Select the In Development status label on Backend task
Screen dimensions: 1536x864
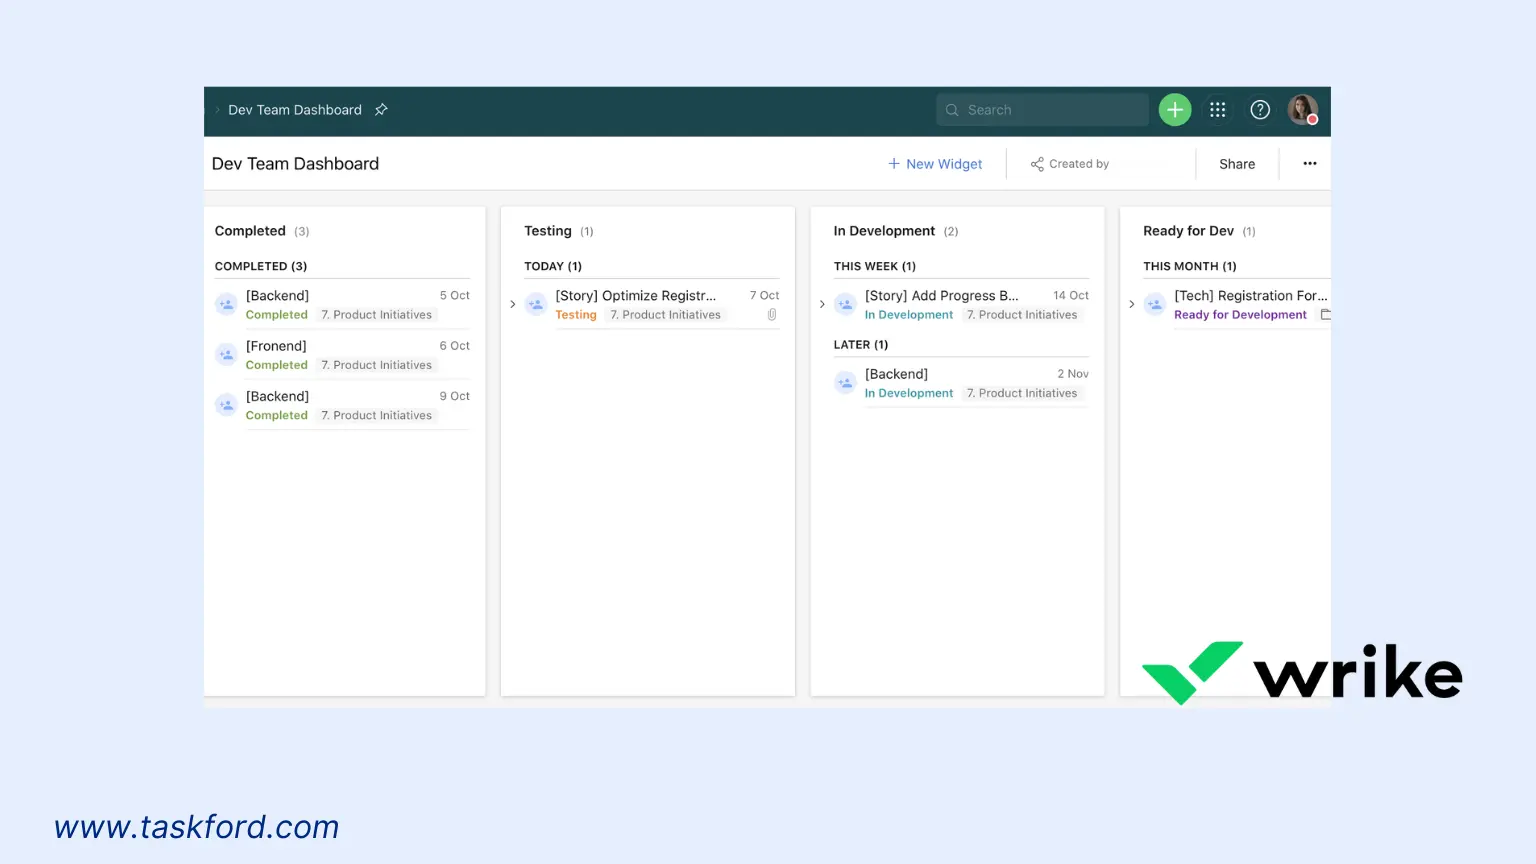pyautogui.click(x=908, y=392)
